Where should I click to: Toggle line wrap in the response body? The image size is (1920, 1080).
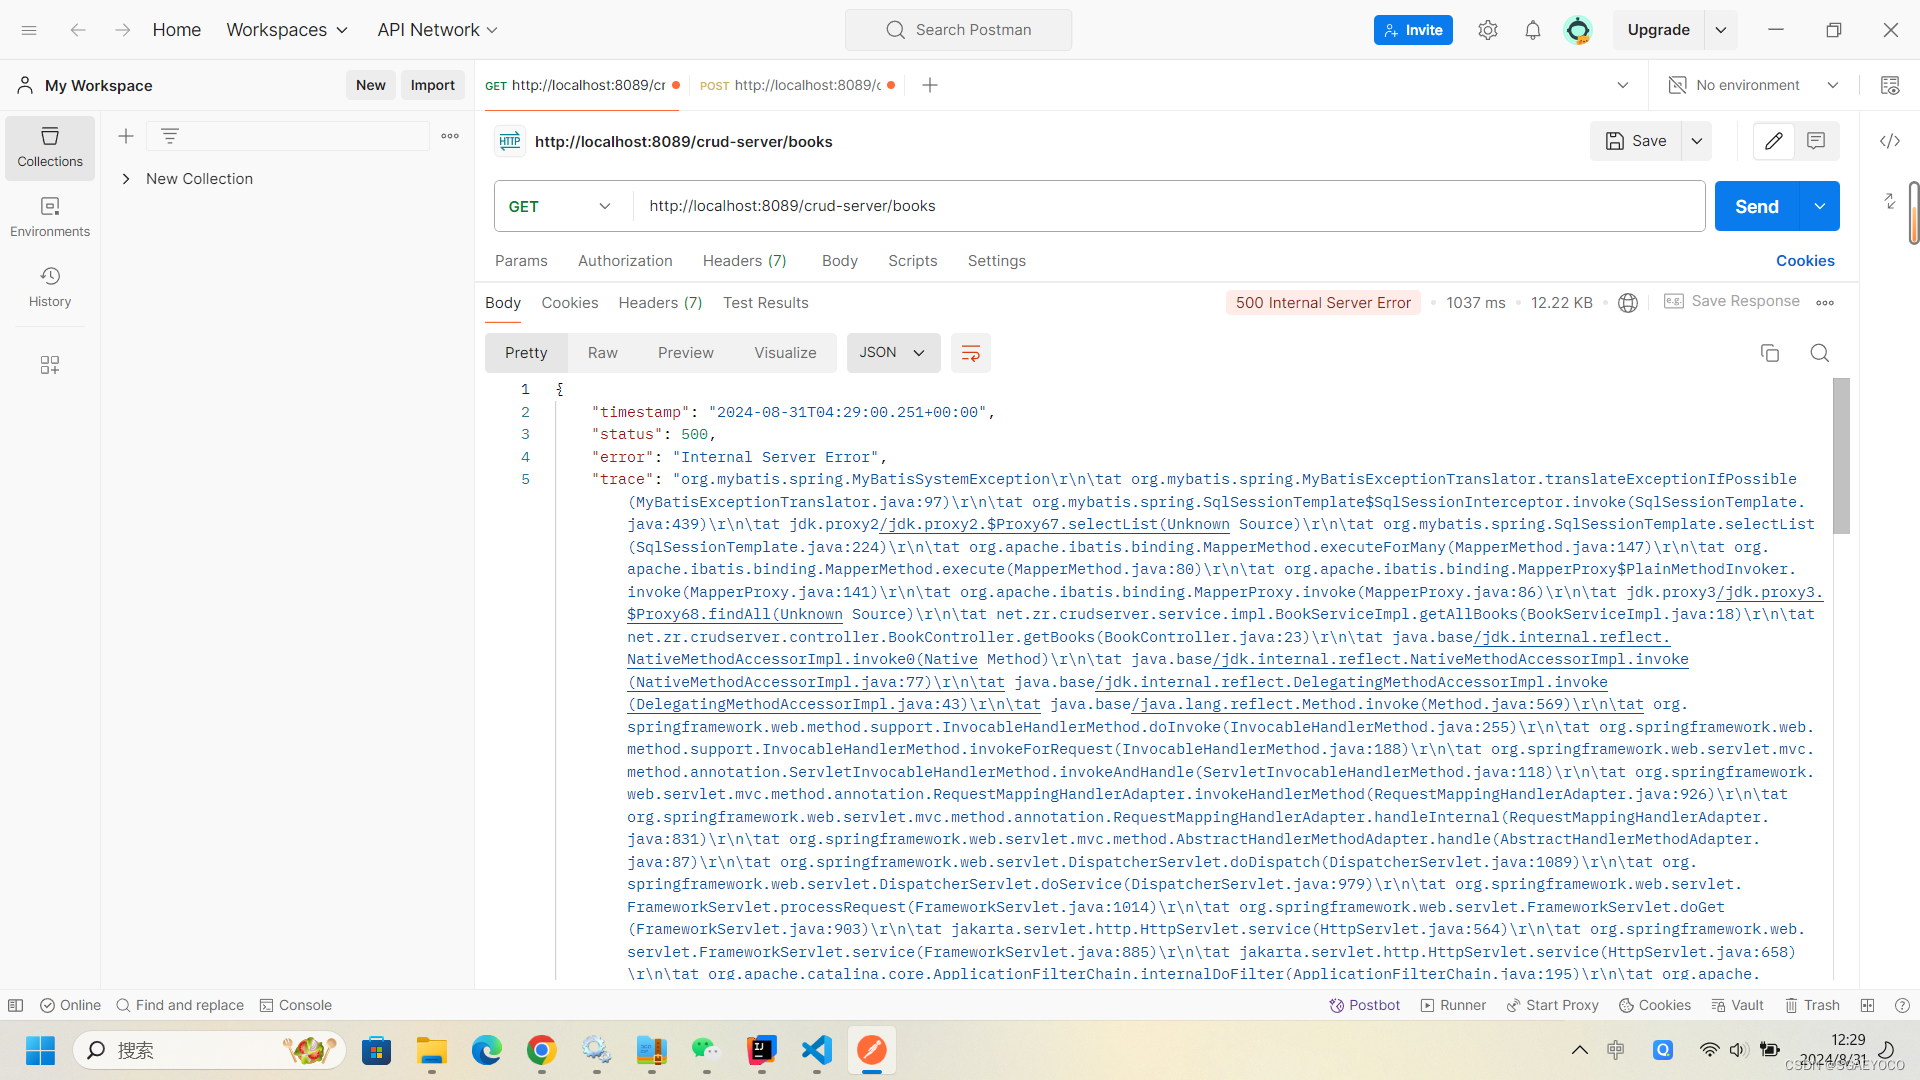[970, 353]
